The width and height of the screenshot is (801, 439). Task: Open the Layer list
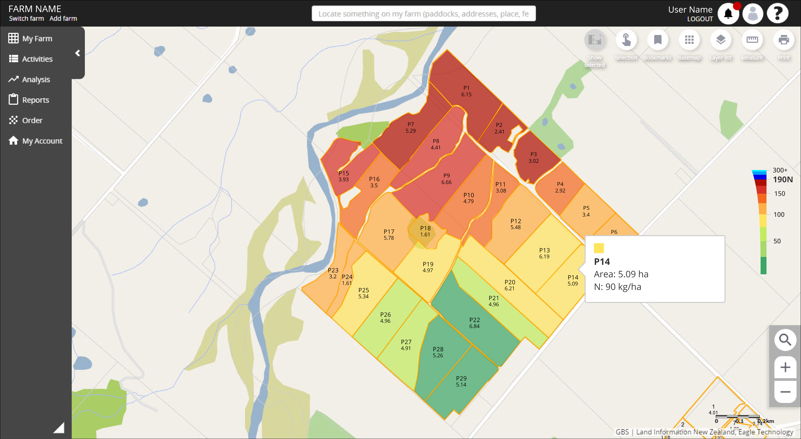point(720,41)
